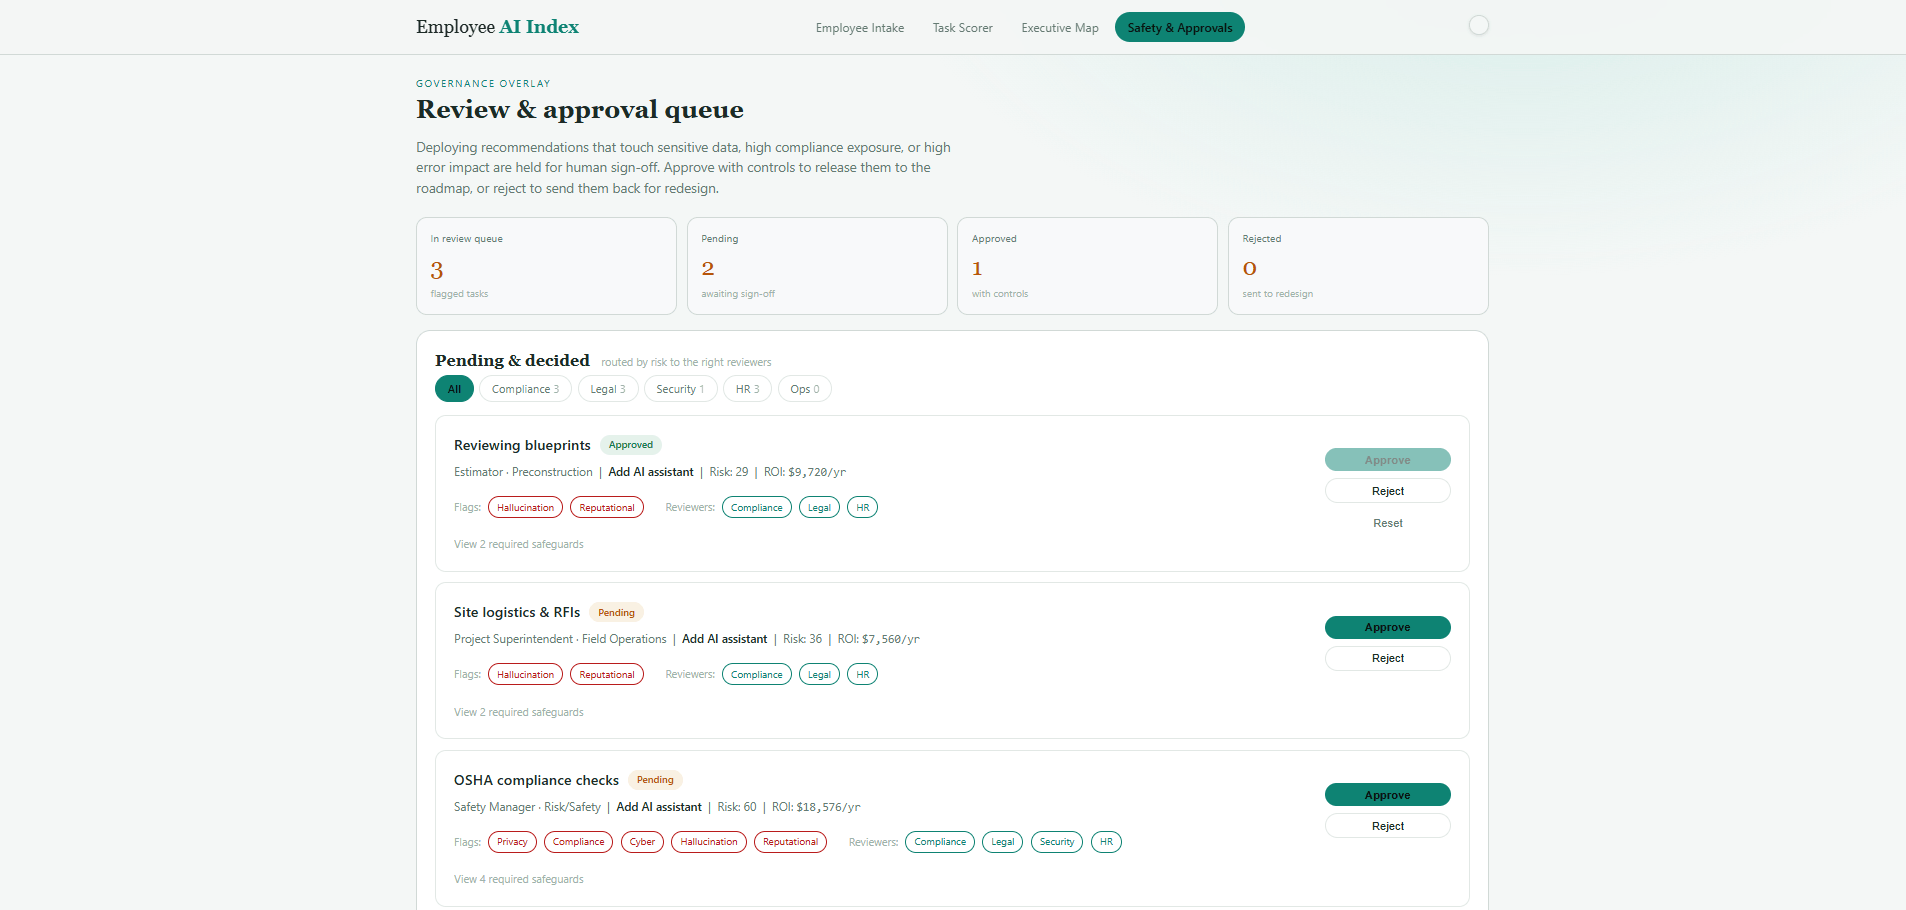Image resolution: width=1906 pixels, height=910 pixels.
Task: Select the Safety & Approvals tab
Action: click(x=1180, y=28)
